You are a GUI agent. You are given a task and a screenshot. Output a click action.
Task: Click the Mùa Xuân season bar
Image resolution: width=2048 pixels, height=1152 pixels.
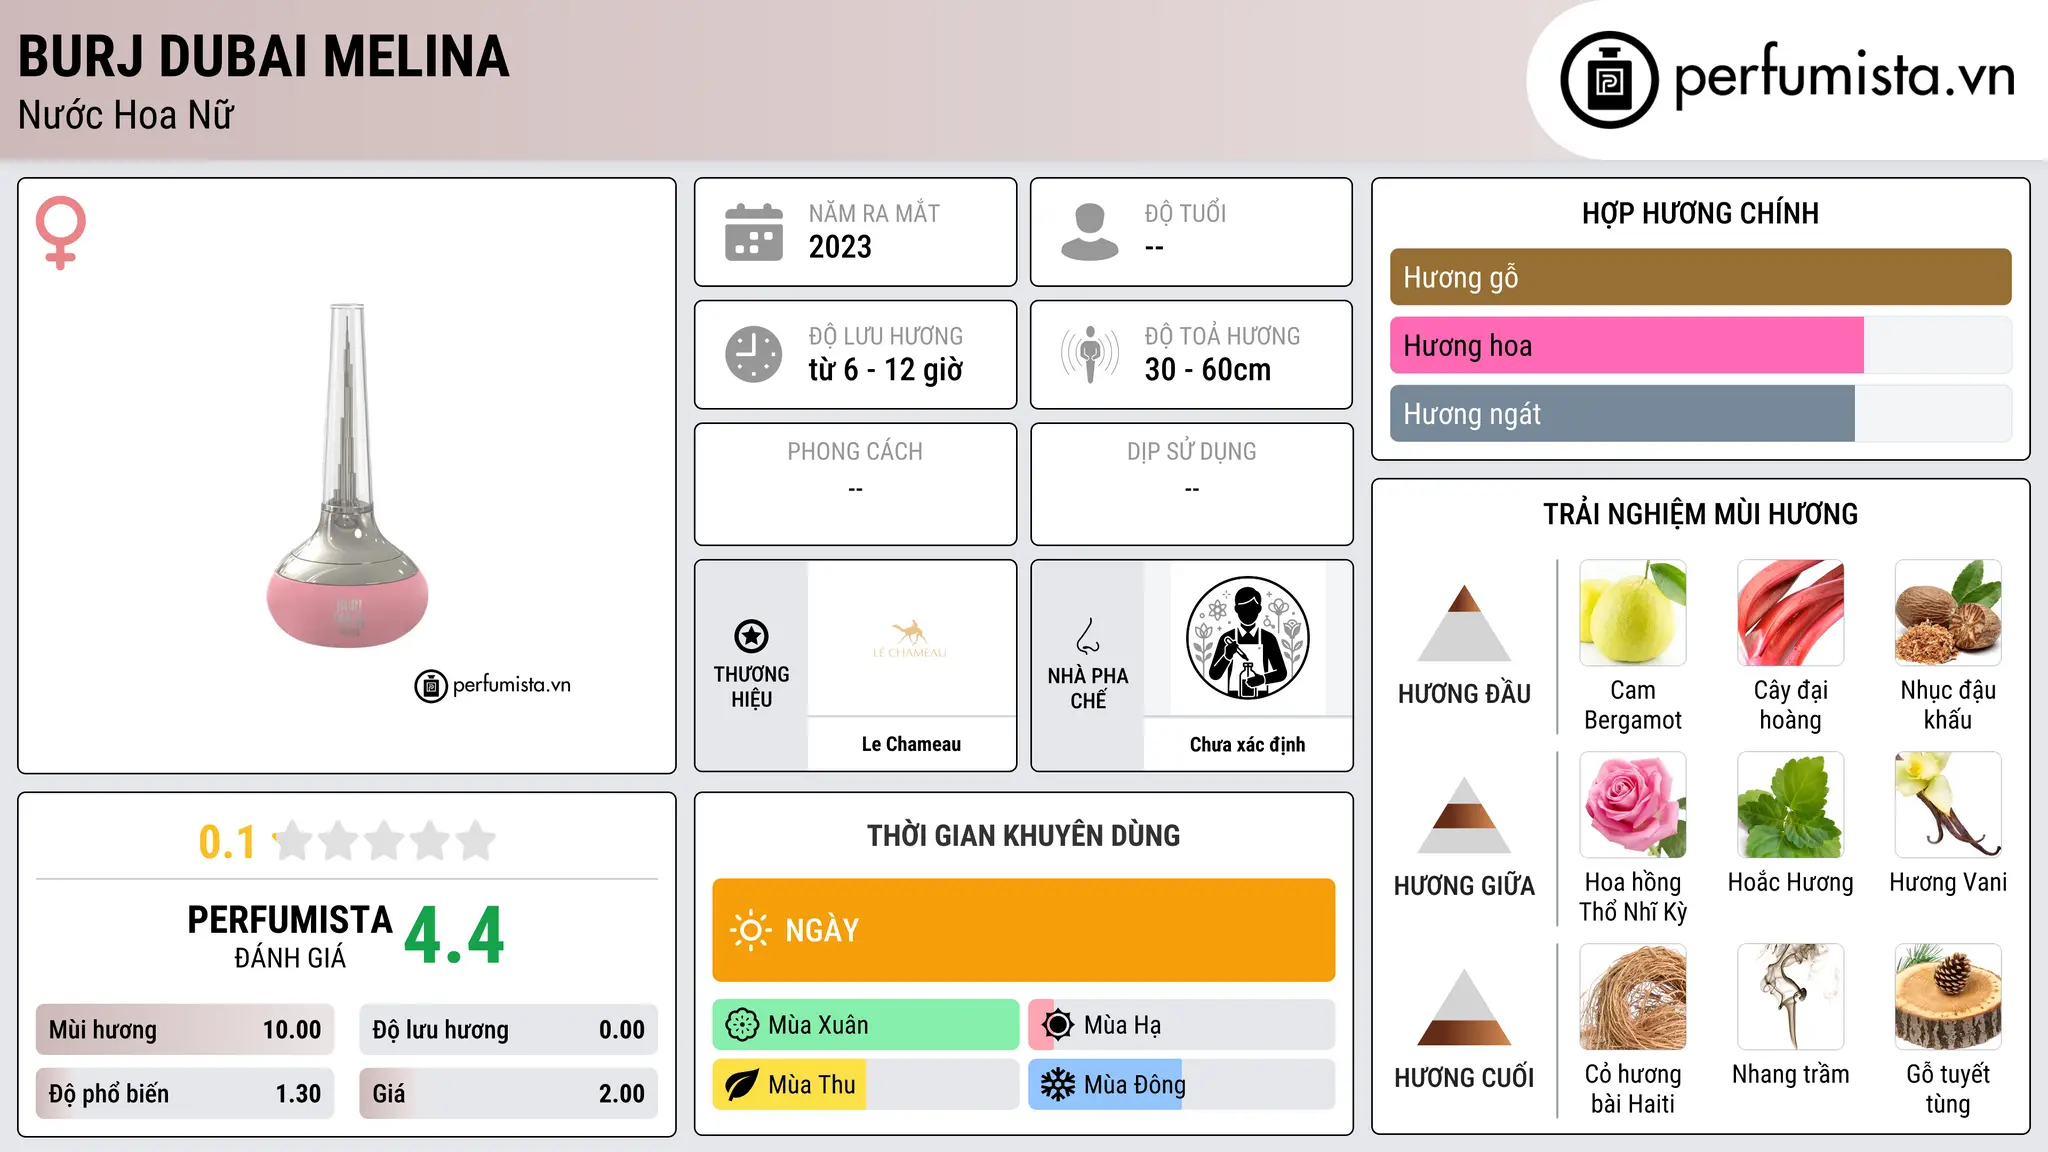[865, 1025]
